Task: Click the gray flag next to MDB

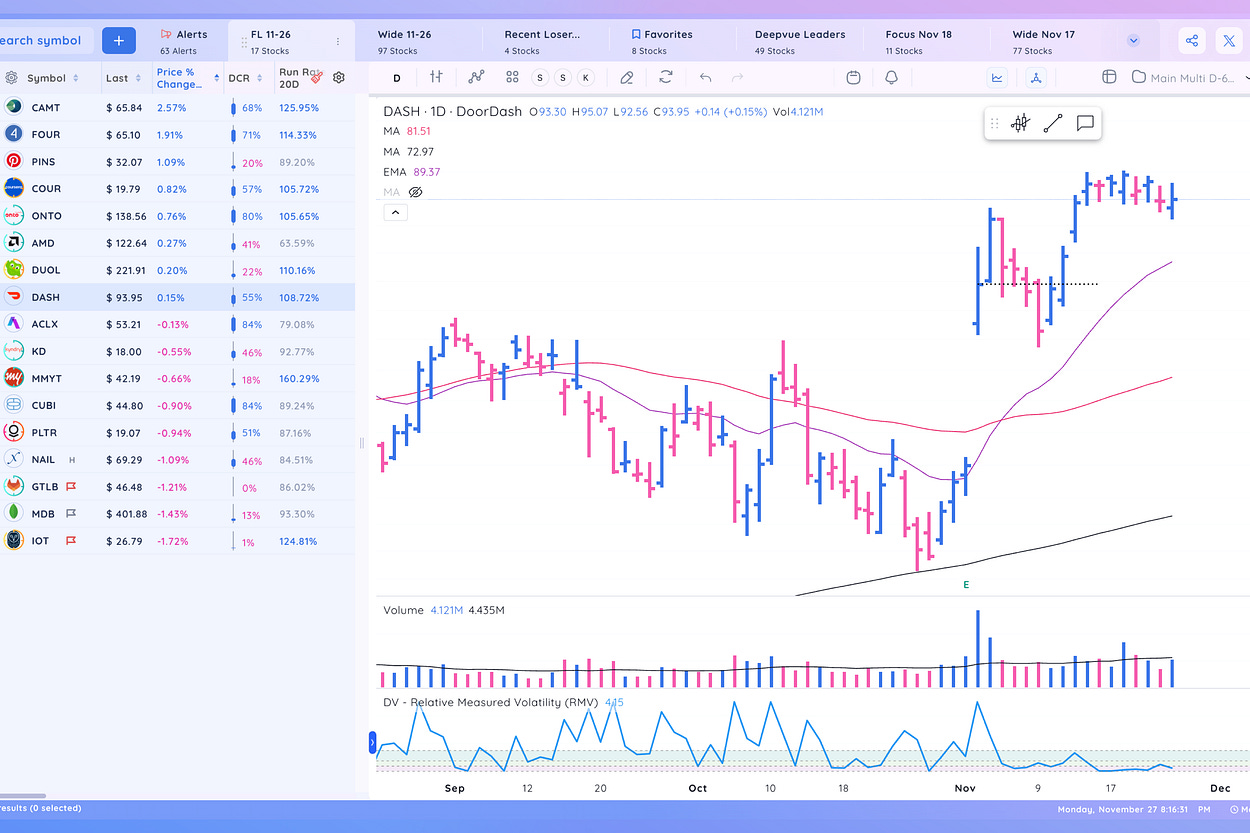Action: [71, 513]
